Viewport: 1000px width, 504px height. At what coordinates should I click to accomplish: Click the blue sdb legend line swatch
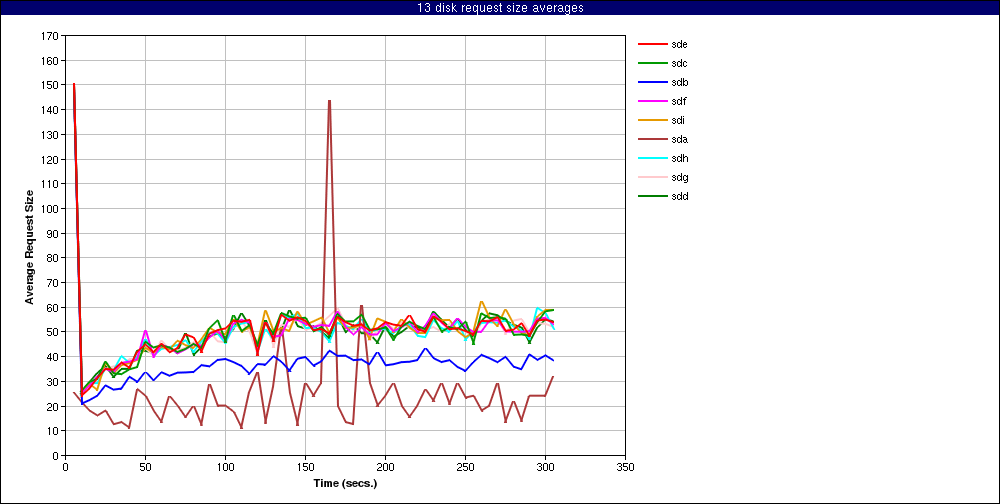[x=652, y=82]
